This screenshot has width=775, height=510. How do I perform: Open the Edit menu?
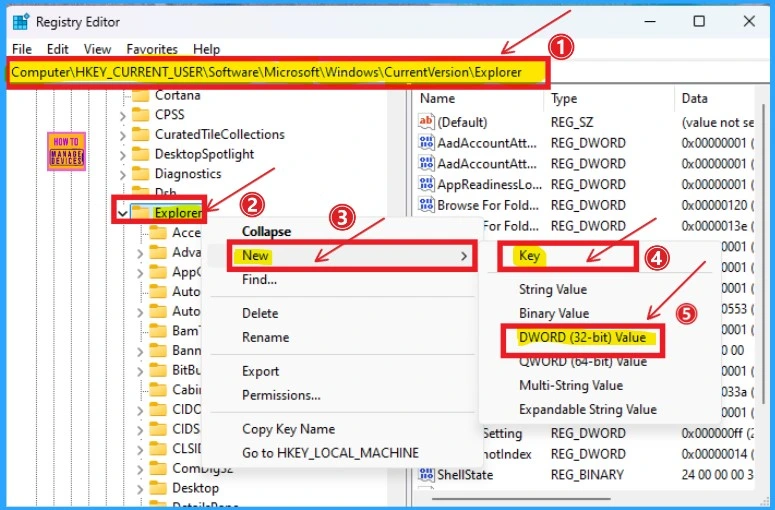coord(57,49)
